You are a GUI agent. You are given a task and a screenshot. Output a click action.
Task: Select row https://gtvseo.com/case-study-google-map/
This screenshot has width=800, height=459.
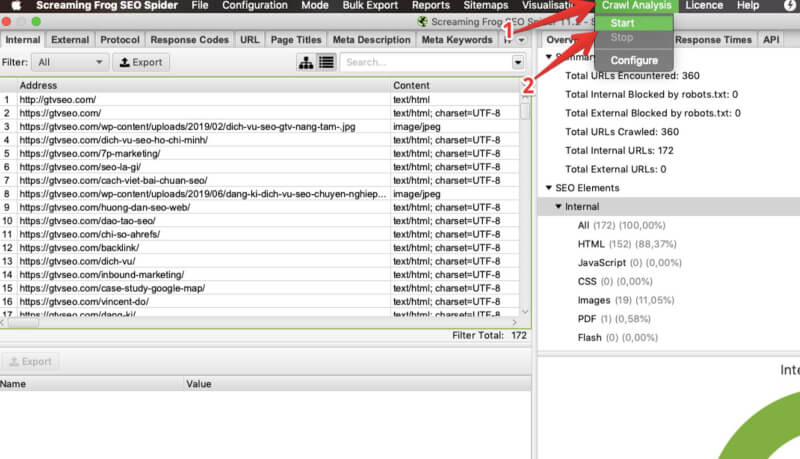click(259, 288)
